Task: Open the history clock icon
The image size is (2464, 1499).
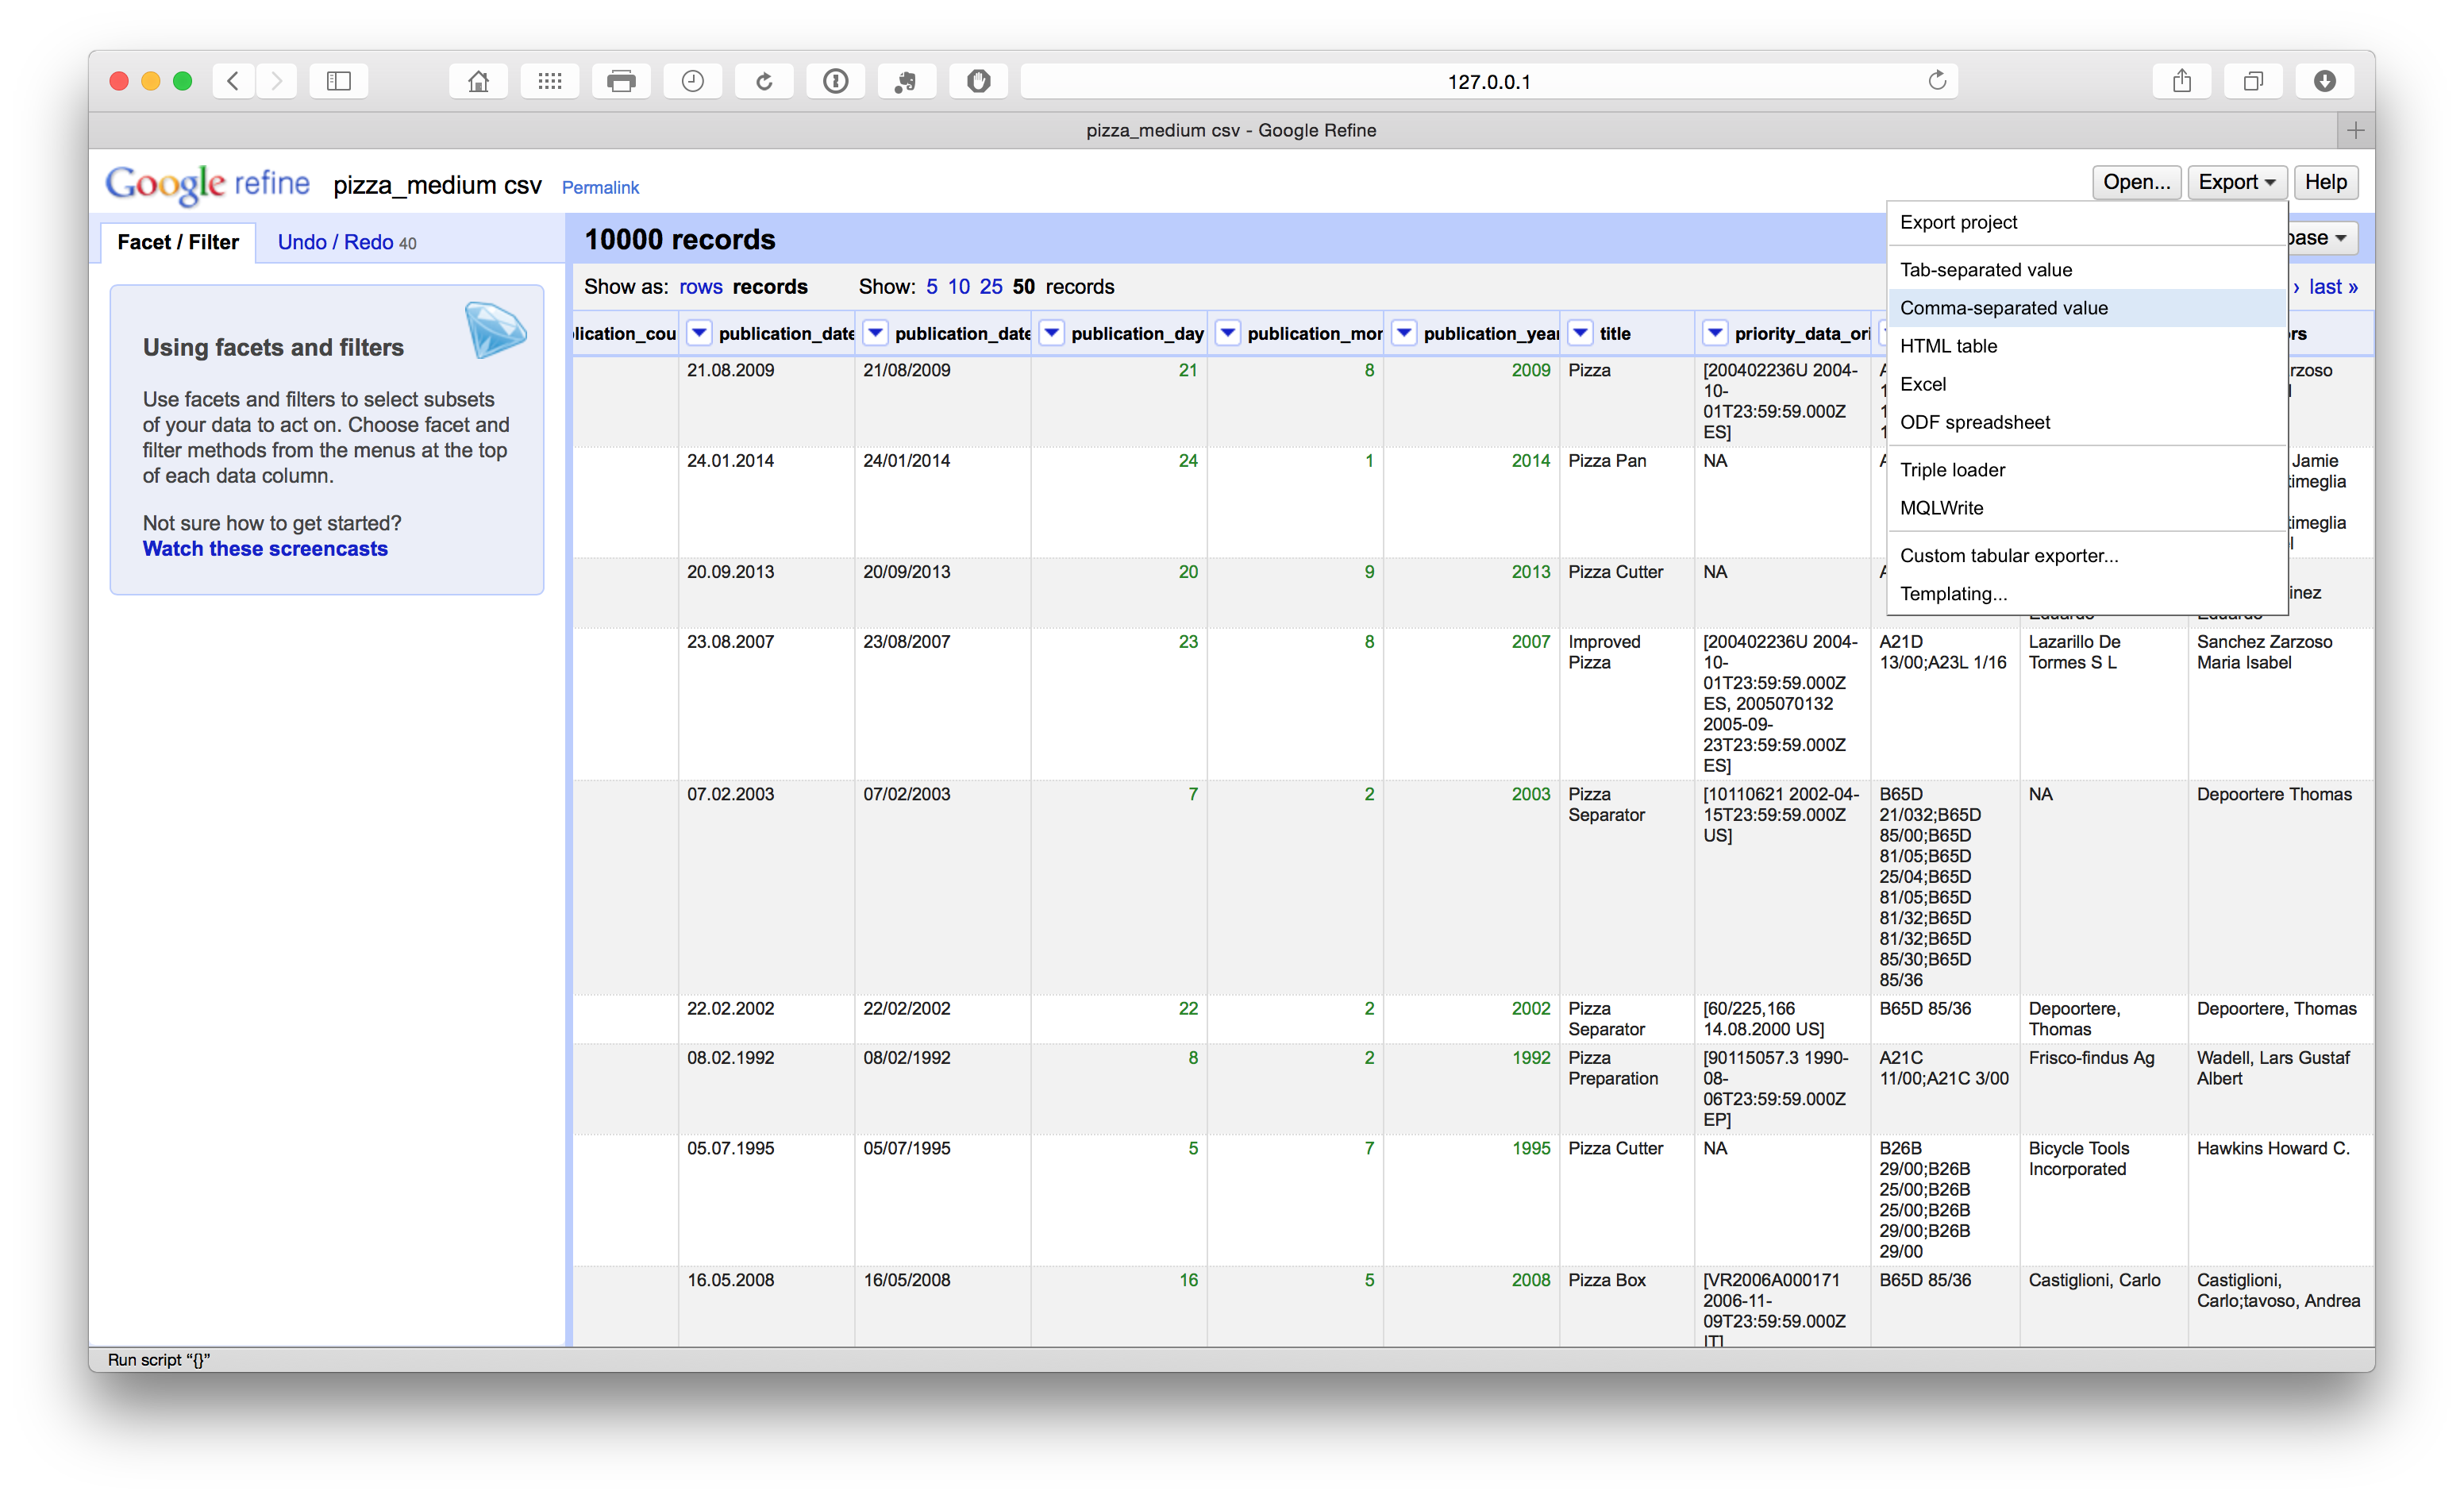Action: (692, 81)
